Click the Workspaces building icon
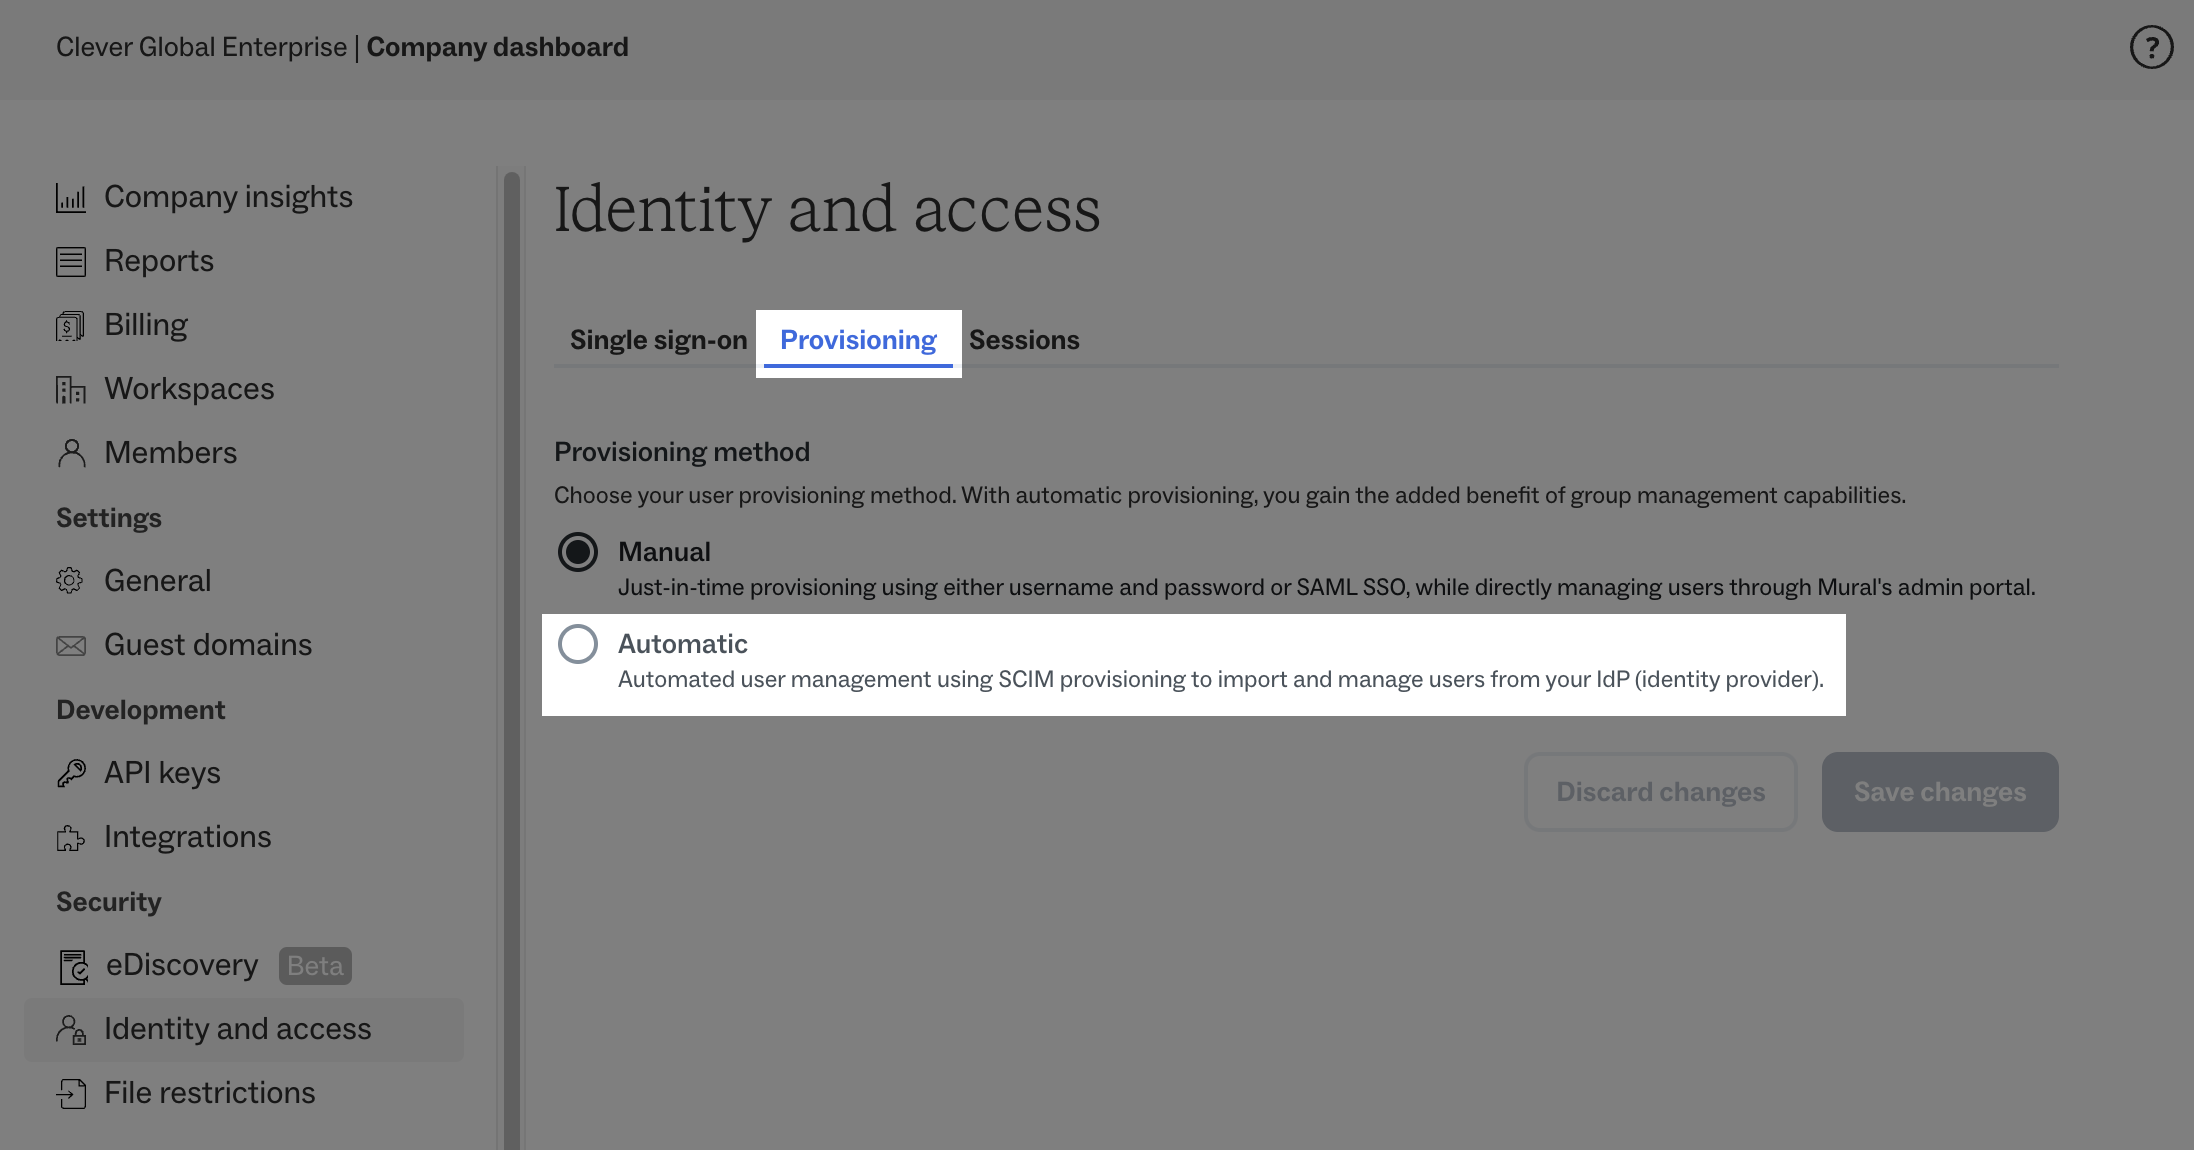 point(71,389)
